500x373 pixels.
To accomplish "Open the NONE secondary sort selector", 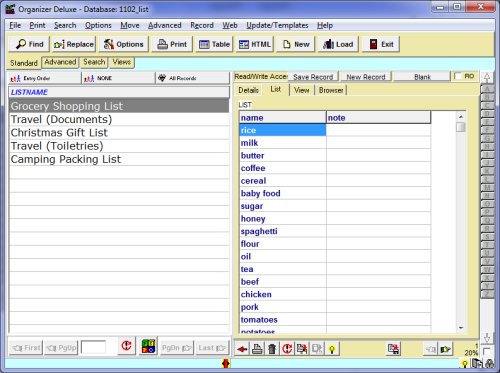I will coord(118,78).
